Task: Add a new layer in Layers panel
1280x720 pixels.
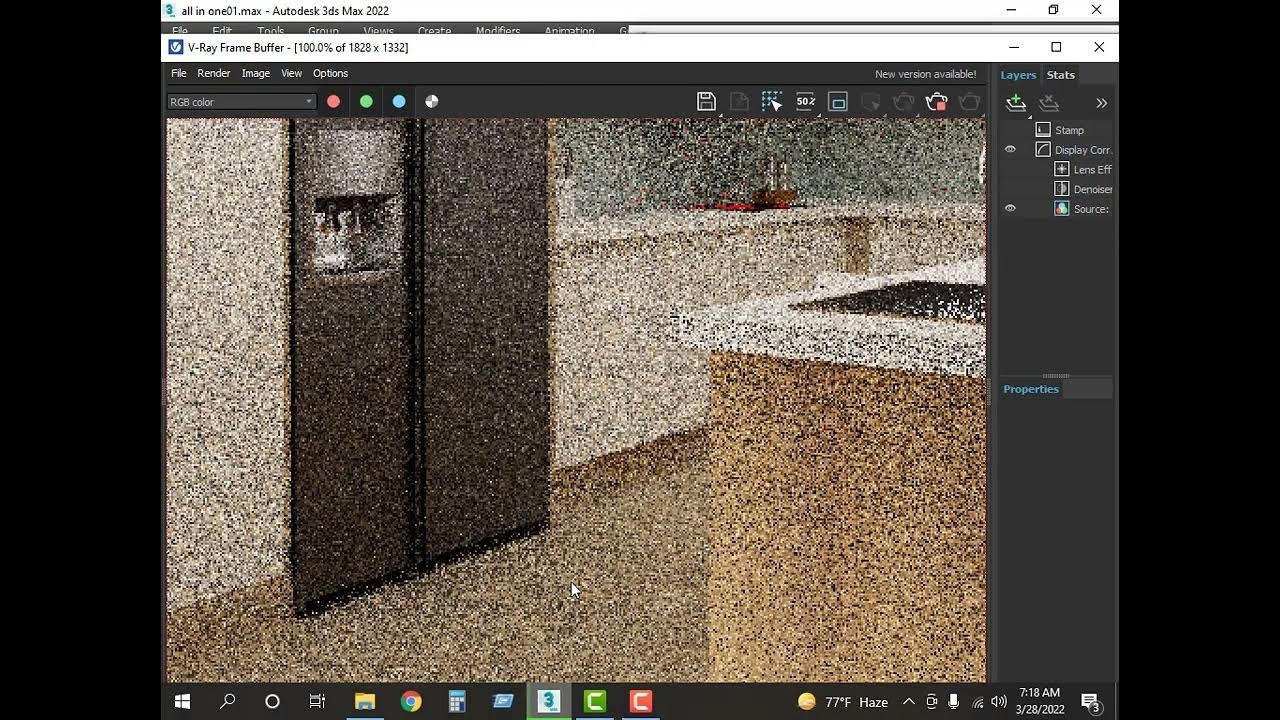Action: click(1016, 102)
